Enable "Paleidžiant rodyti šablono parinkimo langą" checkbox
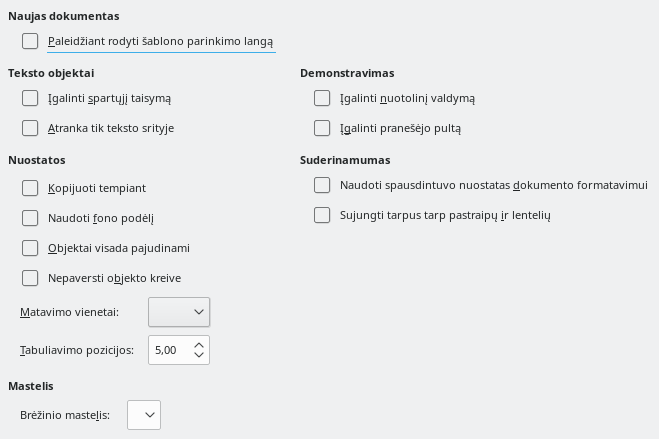This screenshot has height=439, width=659. click(x=30, y=42)
